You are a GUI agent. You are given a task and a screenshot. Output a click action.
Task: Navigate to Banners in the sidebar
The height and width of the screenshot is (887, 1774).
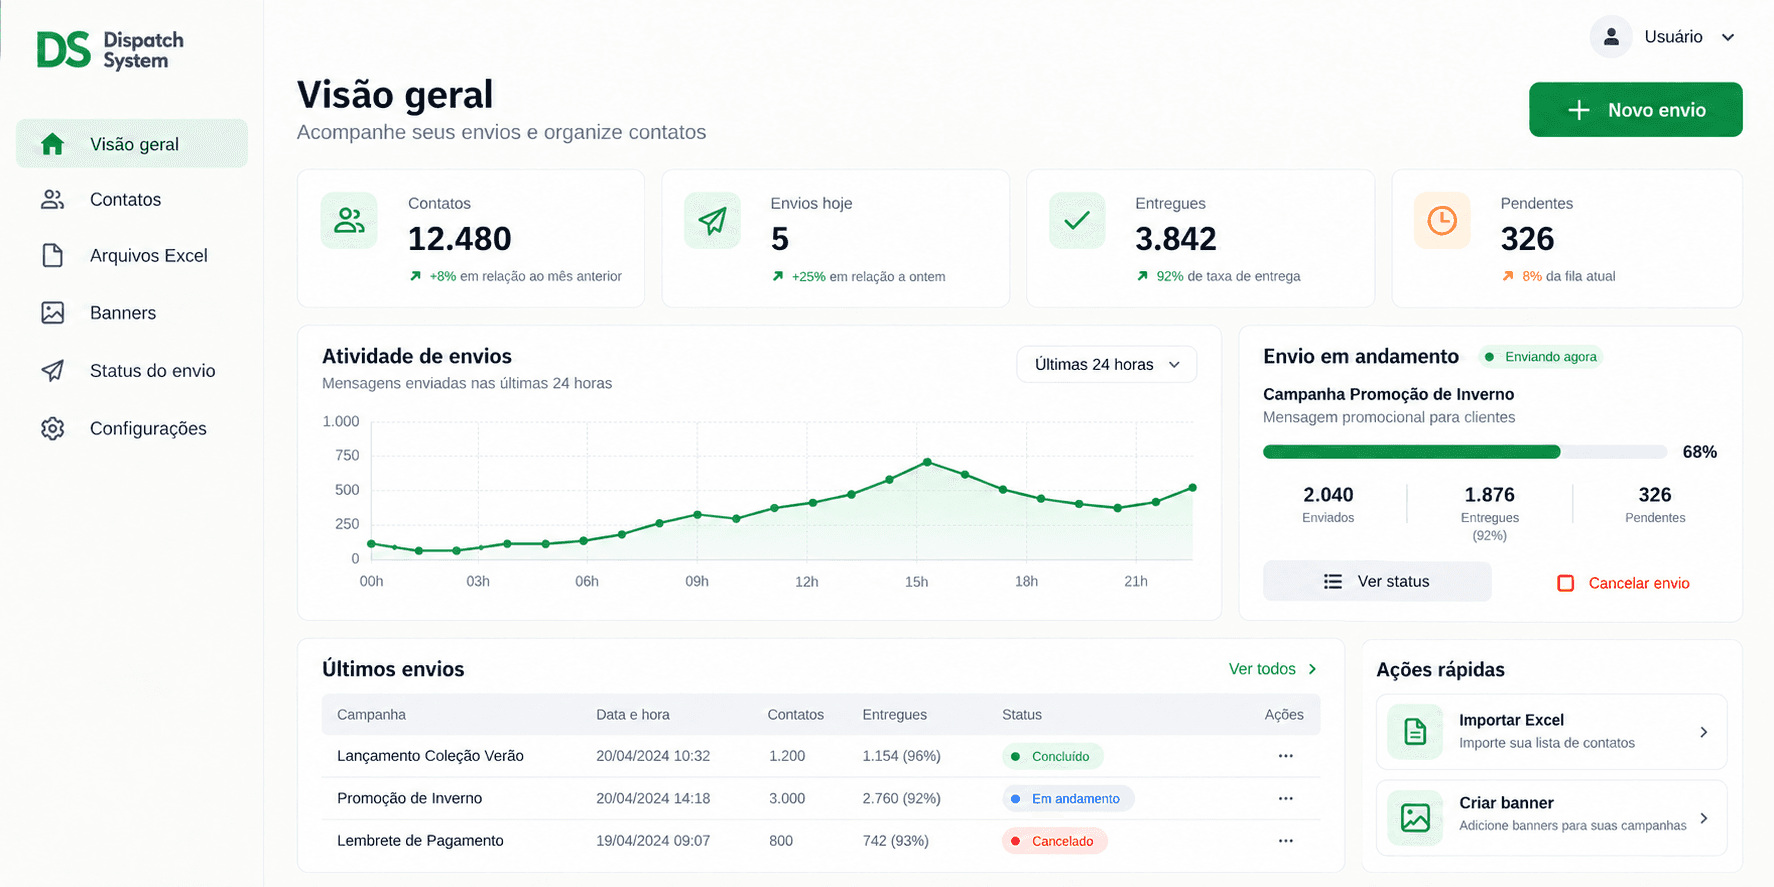pos(132,313)
